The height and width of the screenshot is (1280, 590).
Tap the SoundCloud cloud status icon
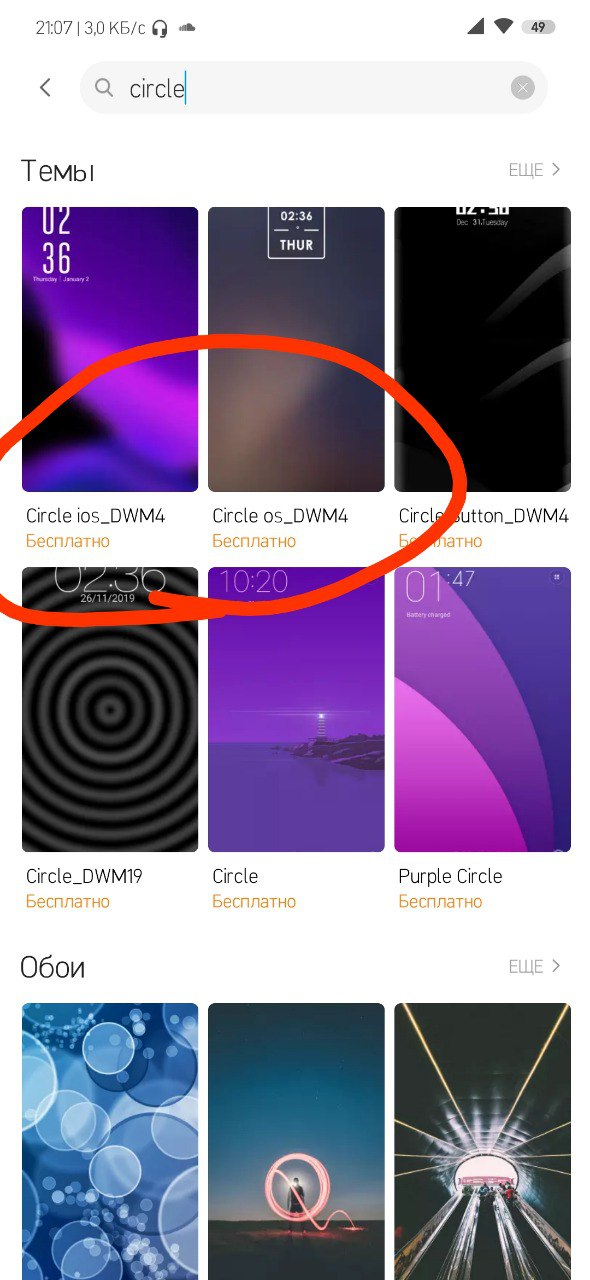(x=186, y=28)
